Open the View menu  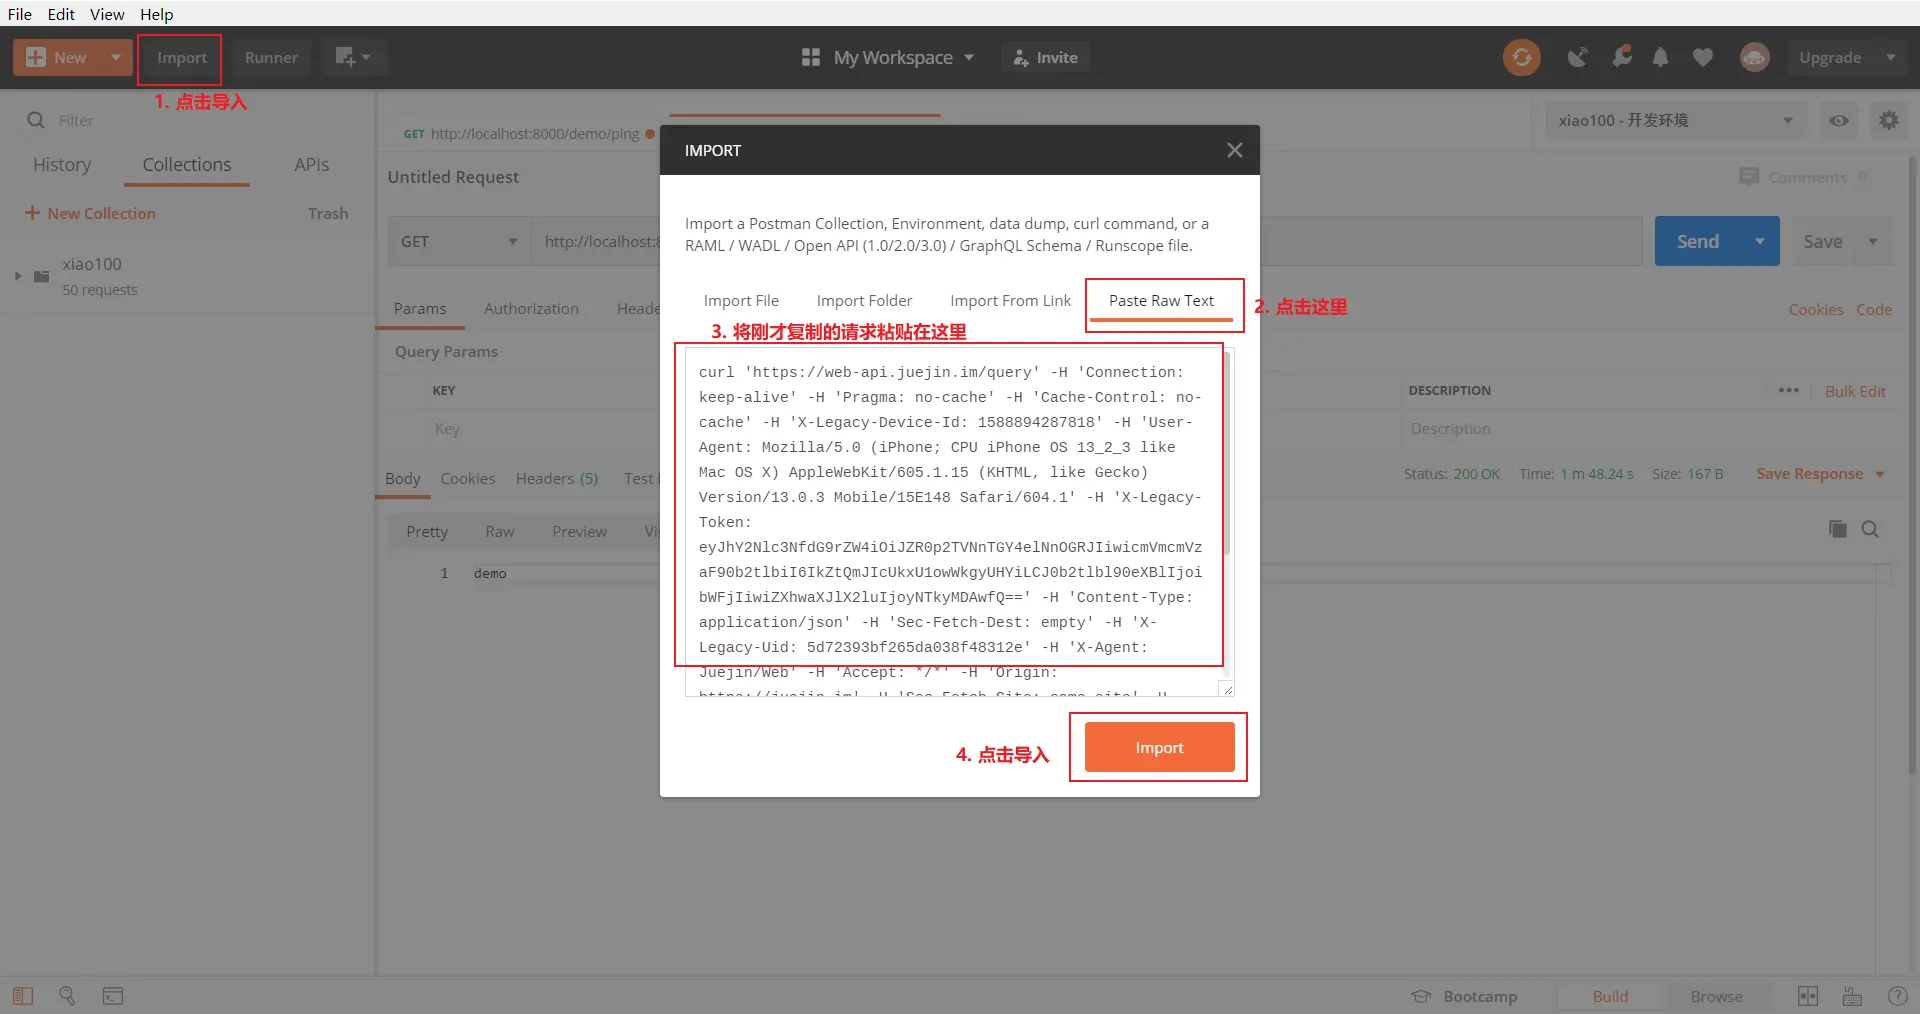point(107,14)
